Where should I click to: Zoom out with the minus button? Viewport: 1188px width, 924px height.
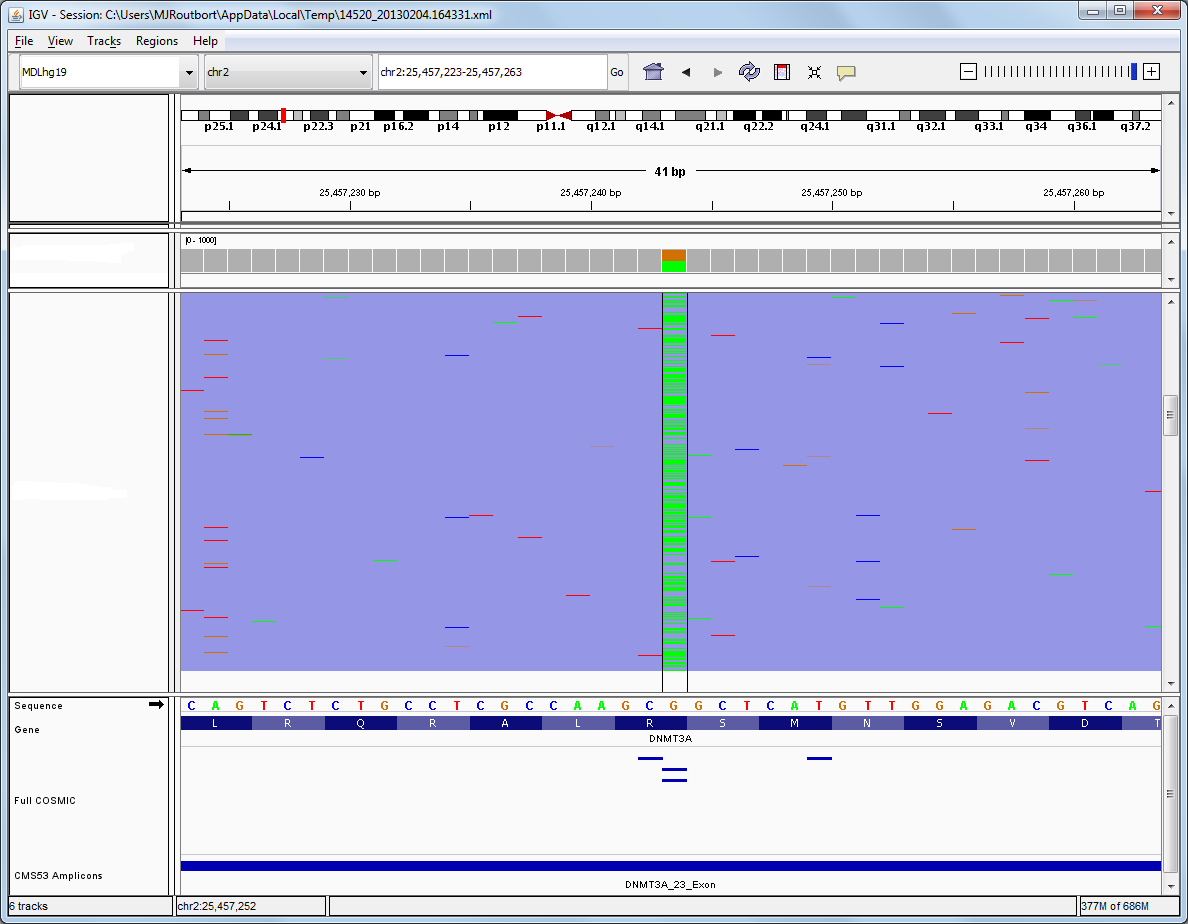point(968,72)
